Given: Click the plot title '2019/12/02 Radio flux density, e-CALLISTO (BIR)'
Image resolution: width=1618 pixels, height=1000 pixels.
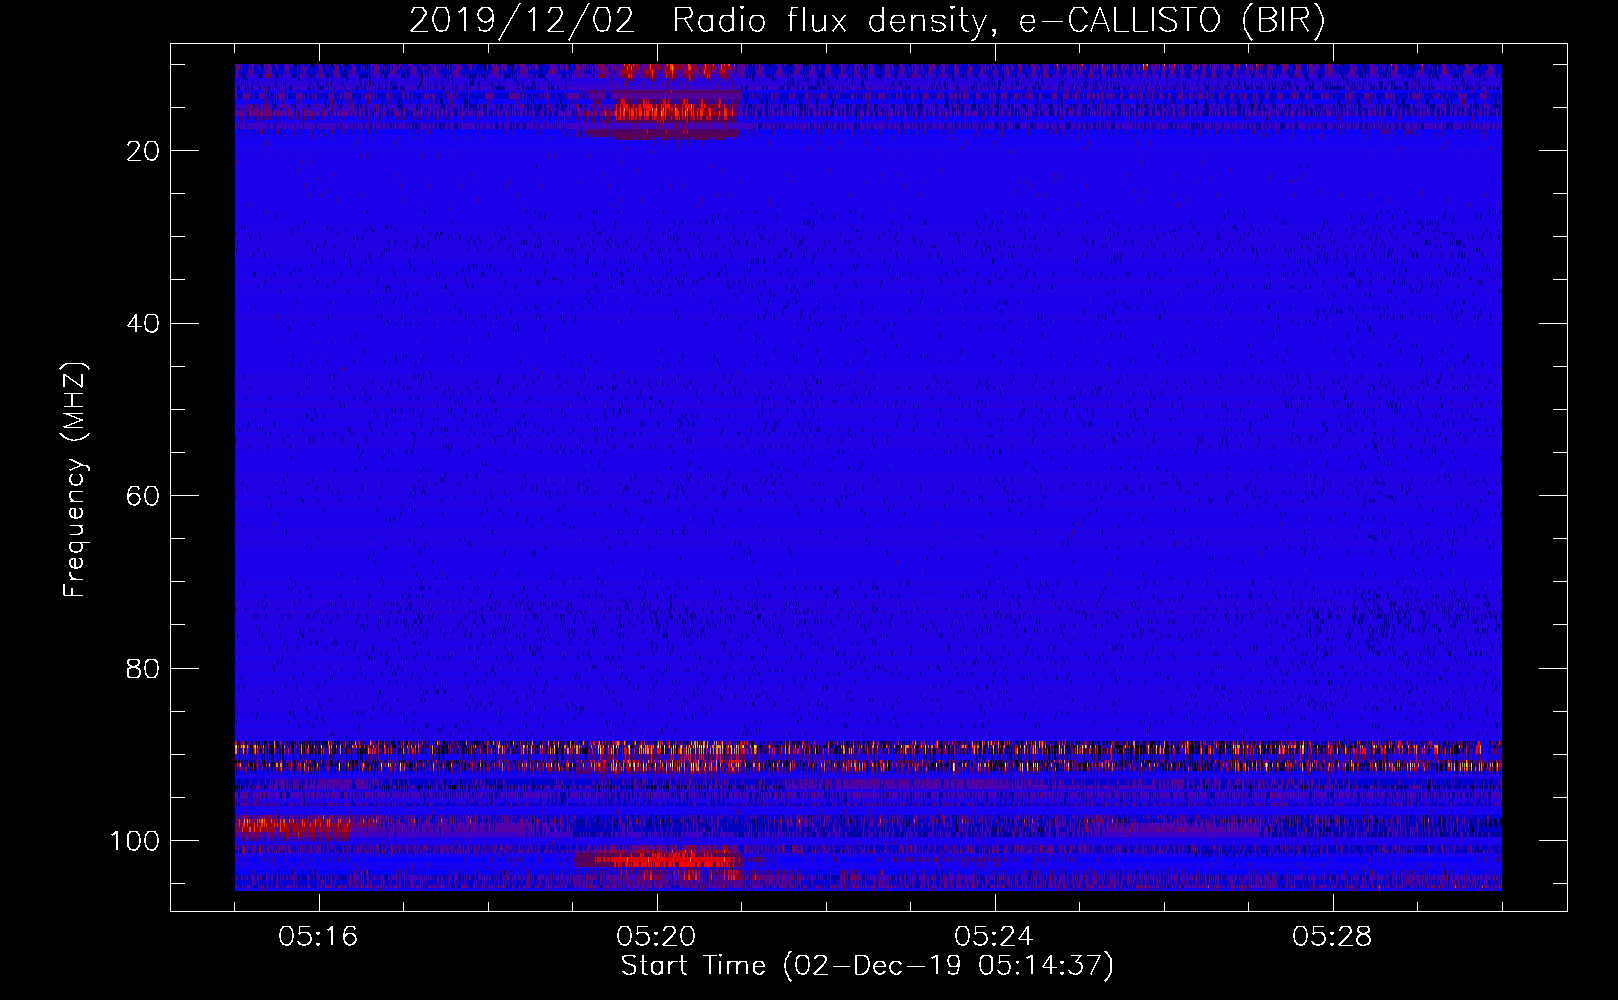Looking at the screenshot, I should pos(867,20).
